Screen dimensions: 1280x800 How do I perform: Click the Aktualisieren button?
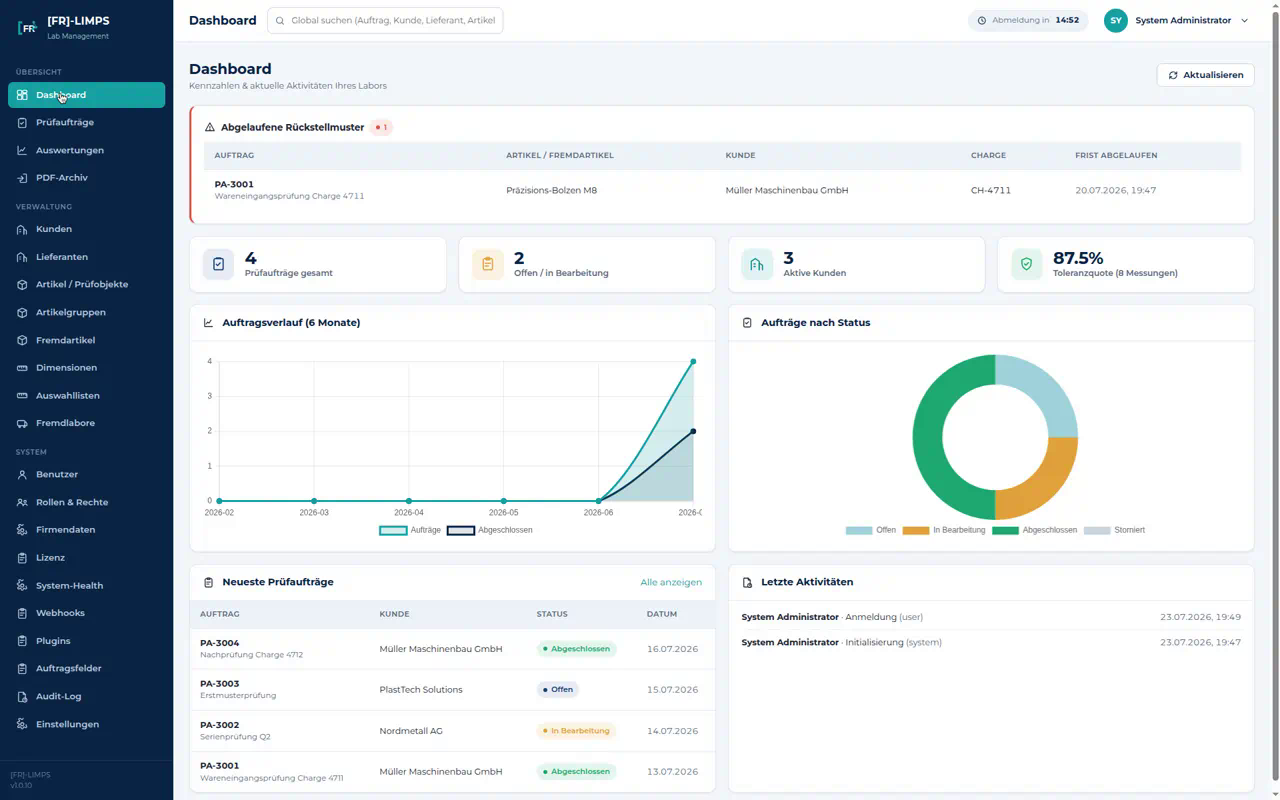(1206, 75)
